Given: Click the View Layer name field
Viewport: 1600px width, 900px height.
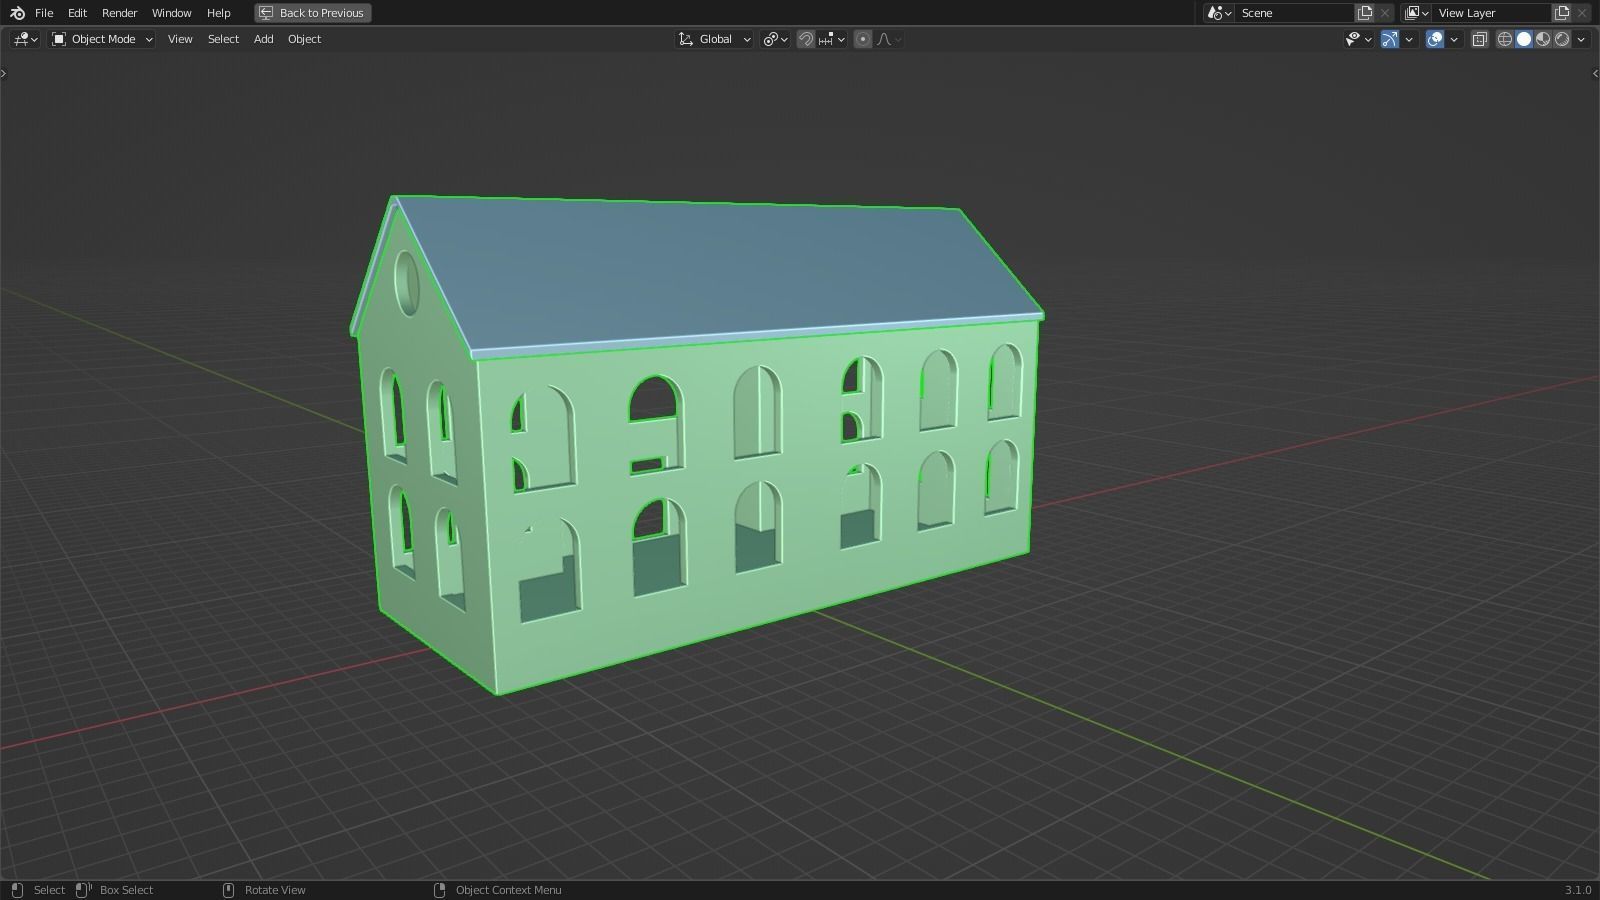Looking at the screenshot, I should click(x=1493, y=13).
